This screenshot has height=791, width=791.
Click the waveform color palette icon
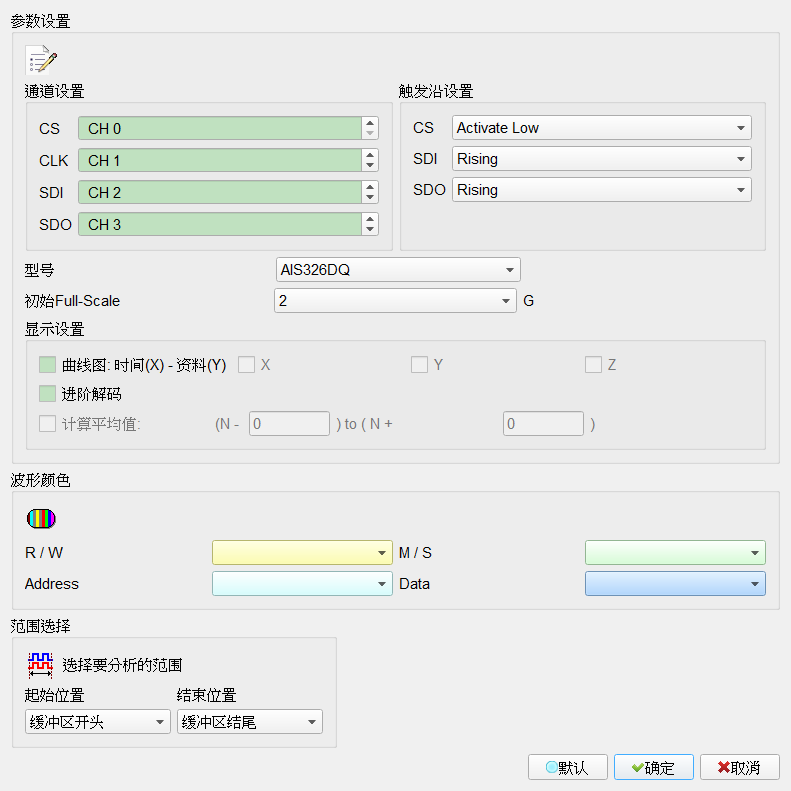41,519
